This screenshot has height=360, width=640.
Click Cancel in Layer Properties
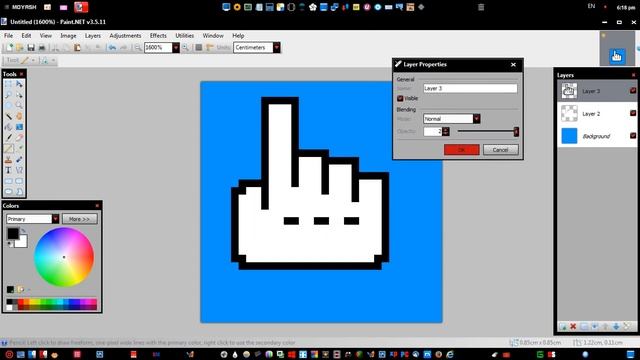[x=500, y=150]
